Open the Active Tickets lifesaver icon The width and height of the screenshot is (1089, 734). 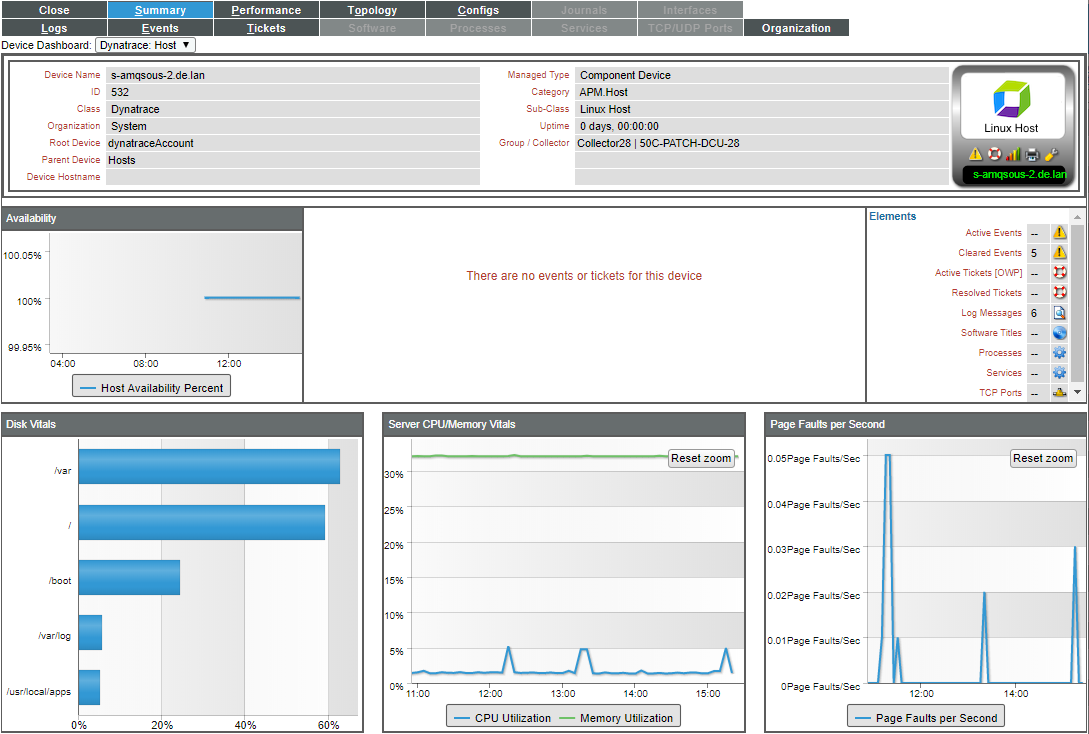pos(1059,273)
